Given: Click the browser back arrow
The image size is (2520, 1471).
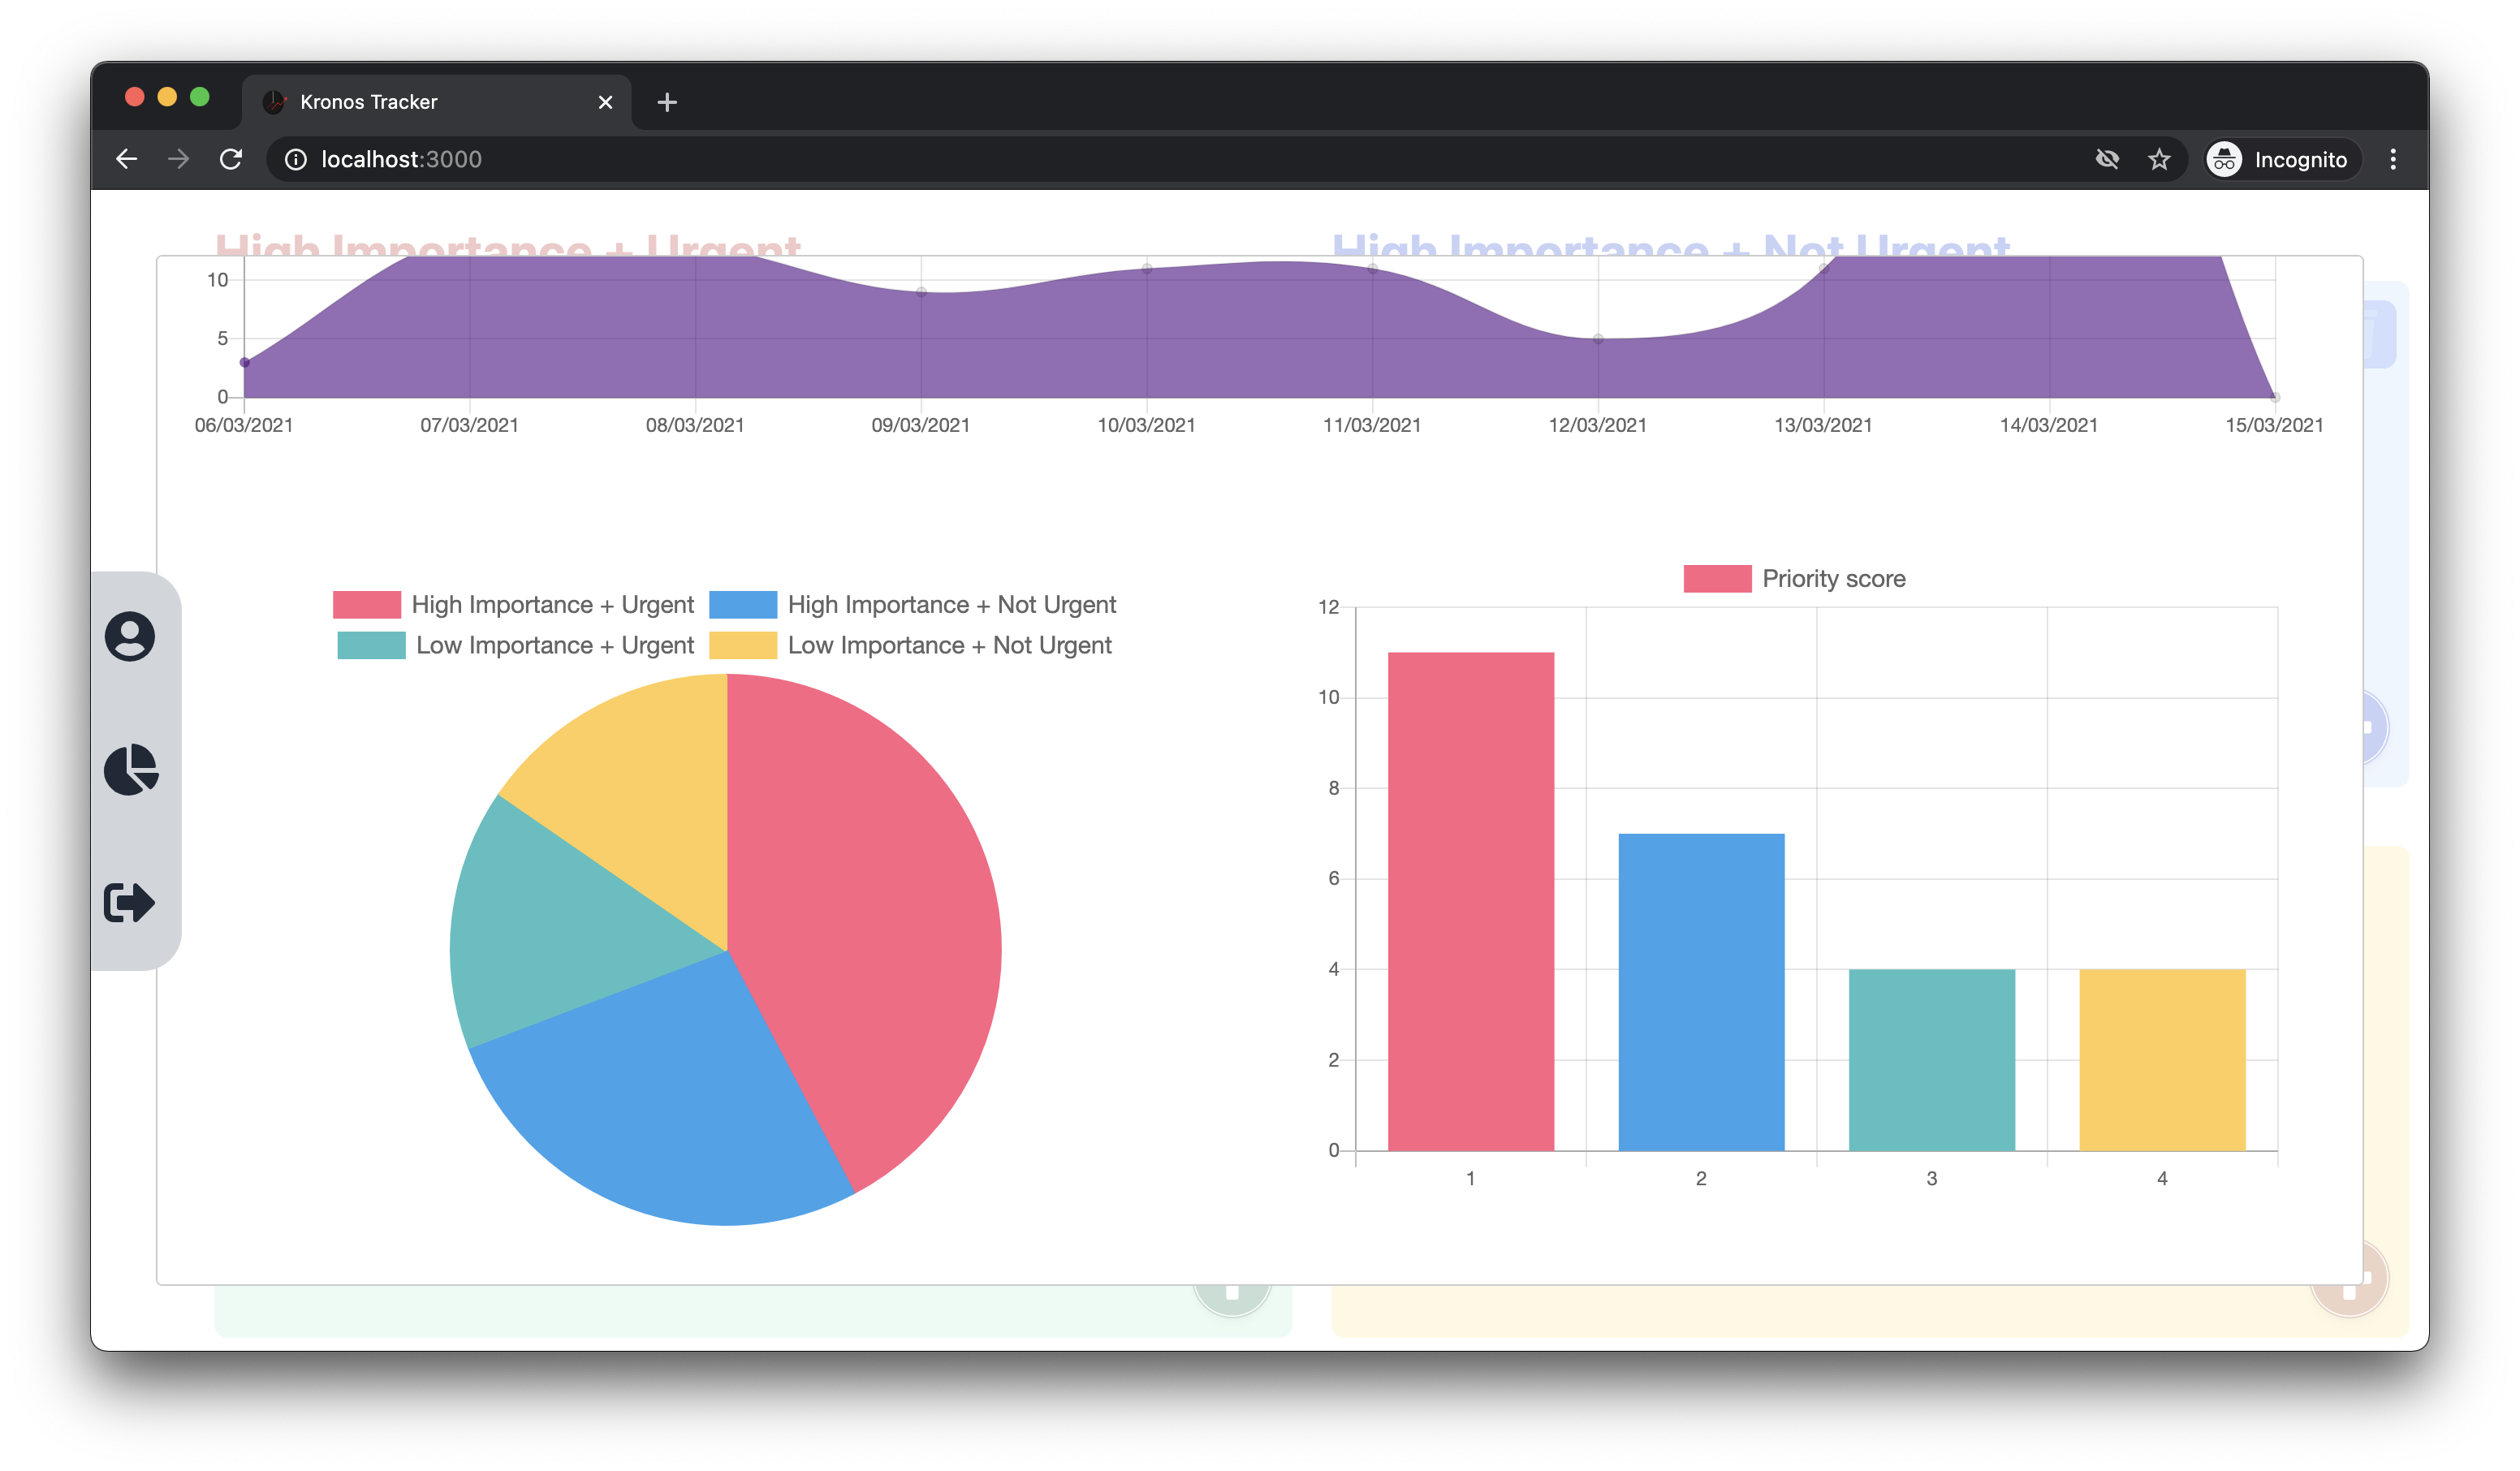Looking at the screenshot, I should tap(126, 159).
